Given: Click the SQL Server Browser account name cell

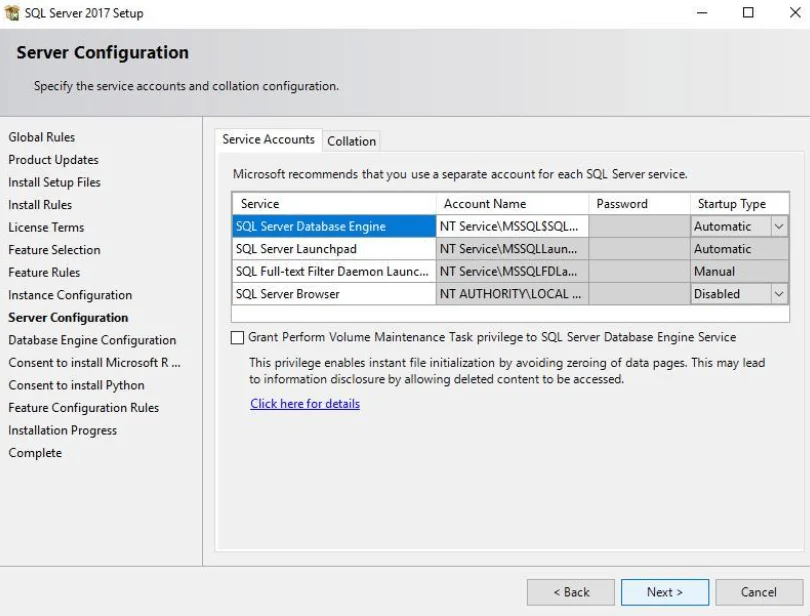Looking at the screenshot, I should (x=512, y=294).
